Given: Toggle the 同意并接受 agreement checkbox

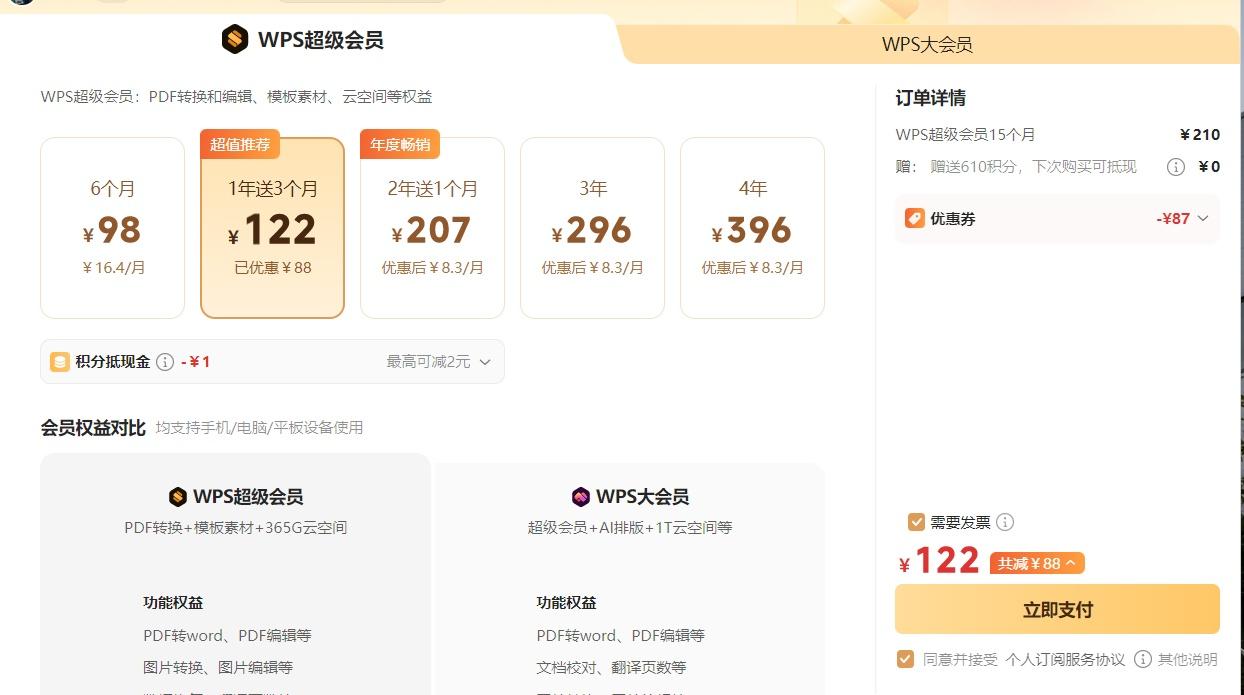Looking at the screenshot, I should click(x=905, y=659).
